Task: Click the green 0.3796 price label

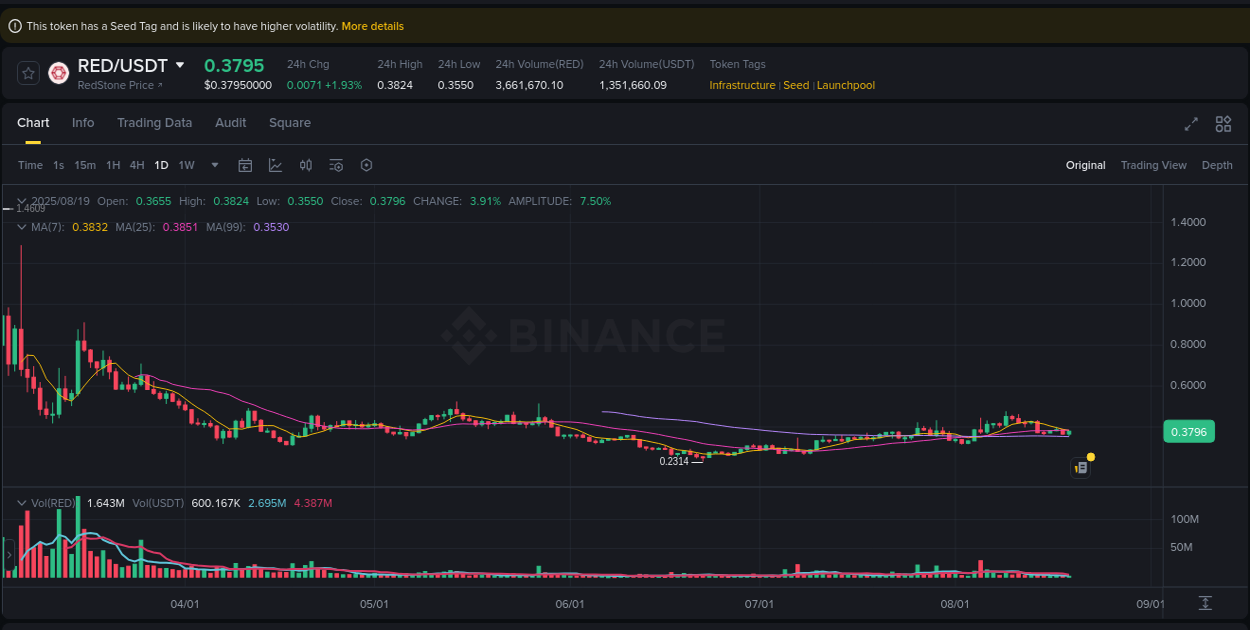Action: [1189, 431]
